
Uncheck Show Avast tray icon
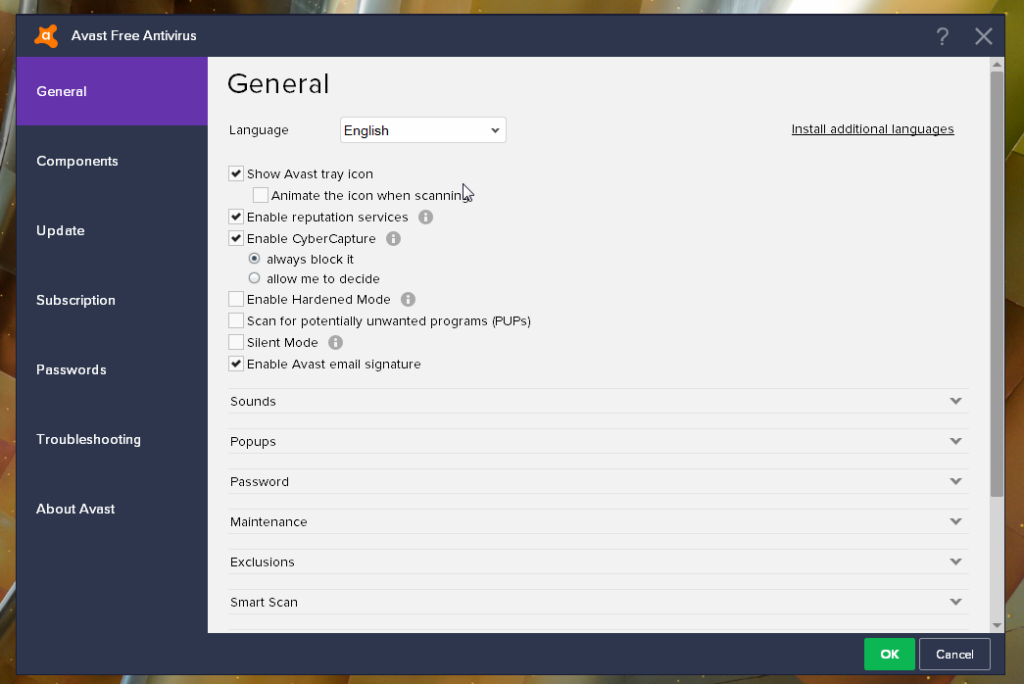236,174
